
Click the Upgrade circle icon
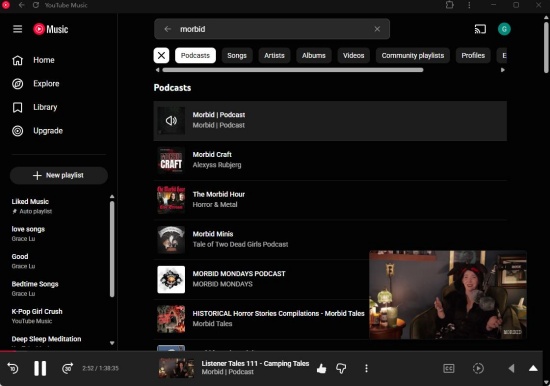coord(18,131)
